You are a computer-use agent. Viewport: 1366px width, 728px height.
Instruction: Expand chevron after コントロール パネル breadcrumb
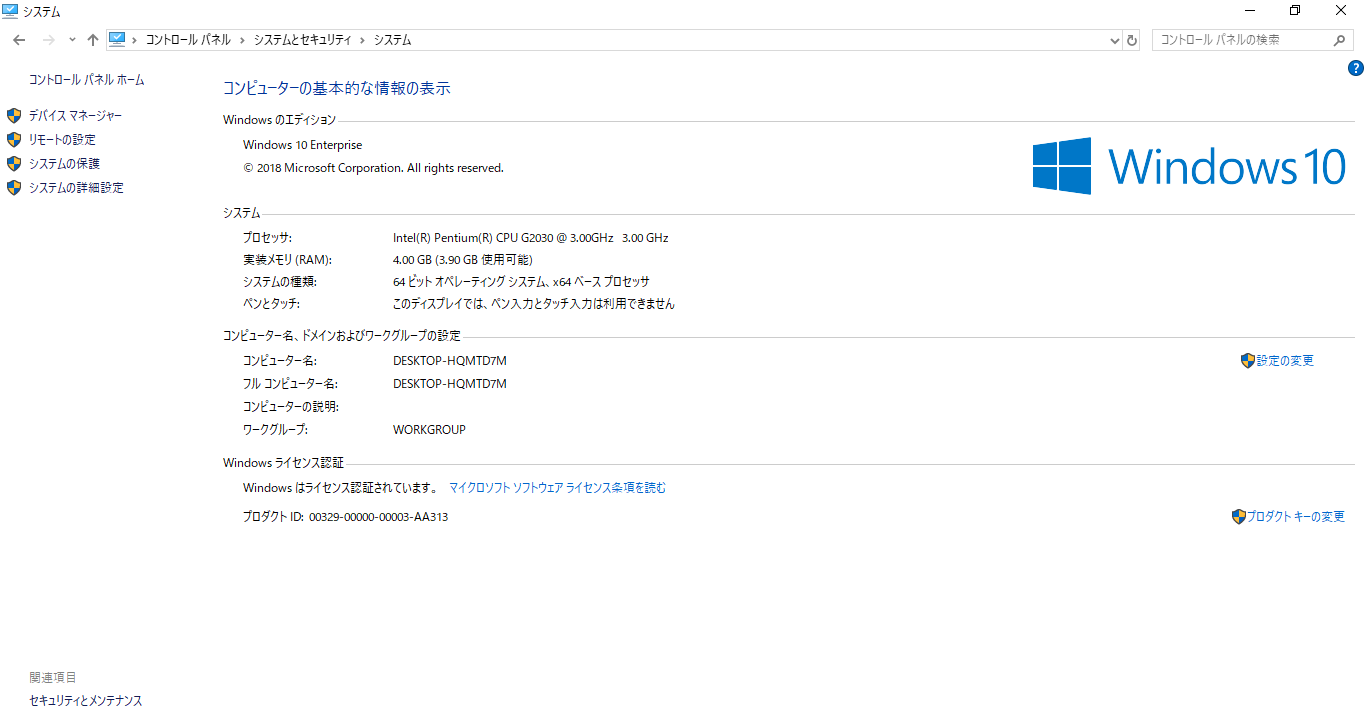(242, 40)
